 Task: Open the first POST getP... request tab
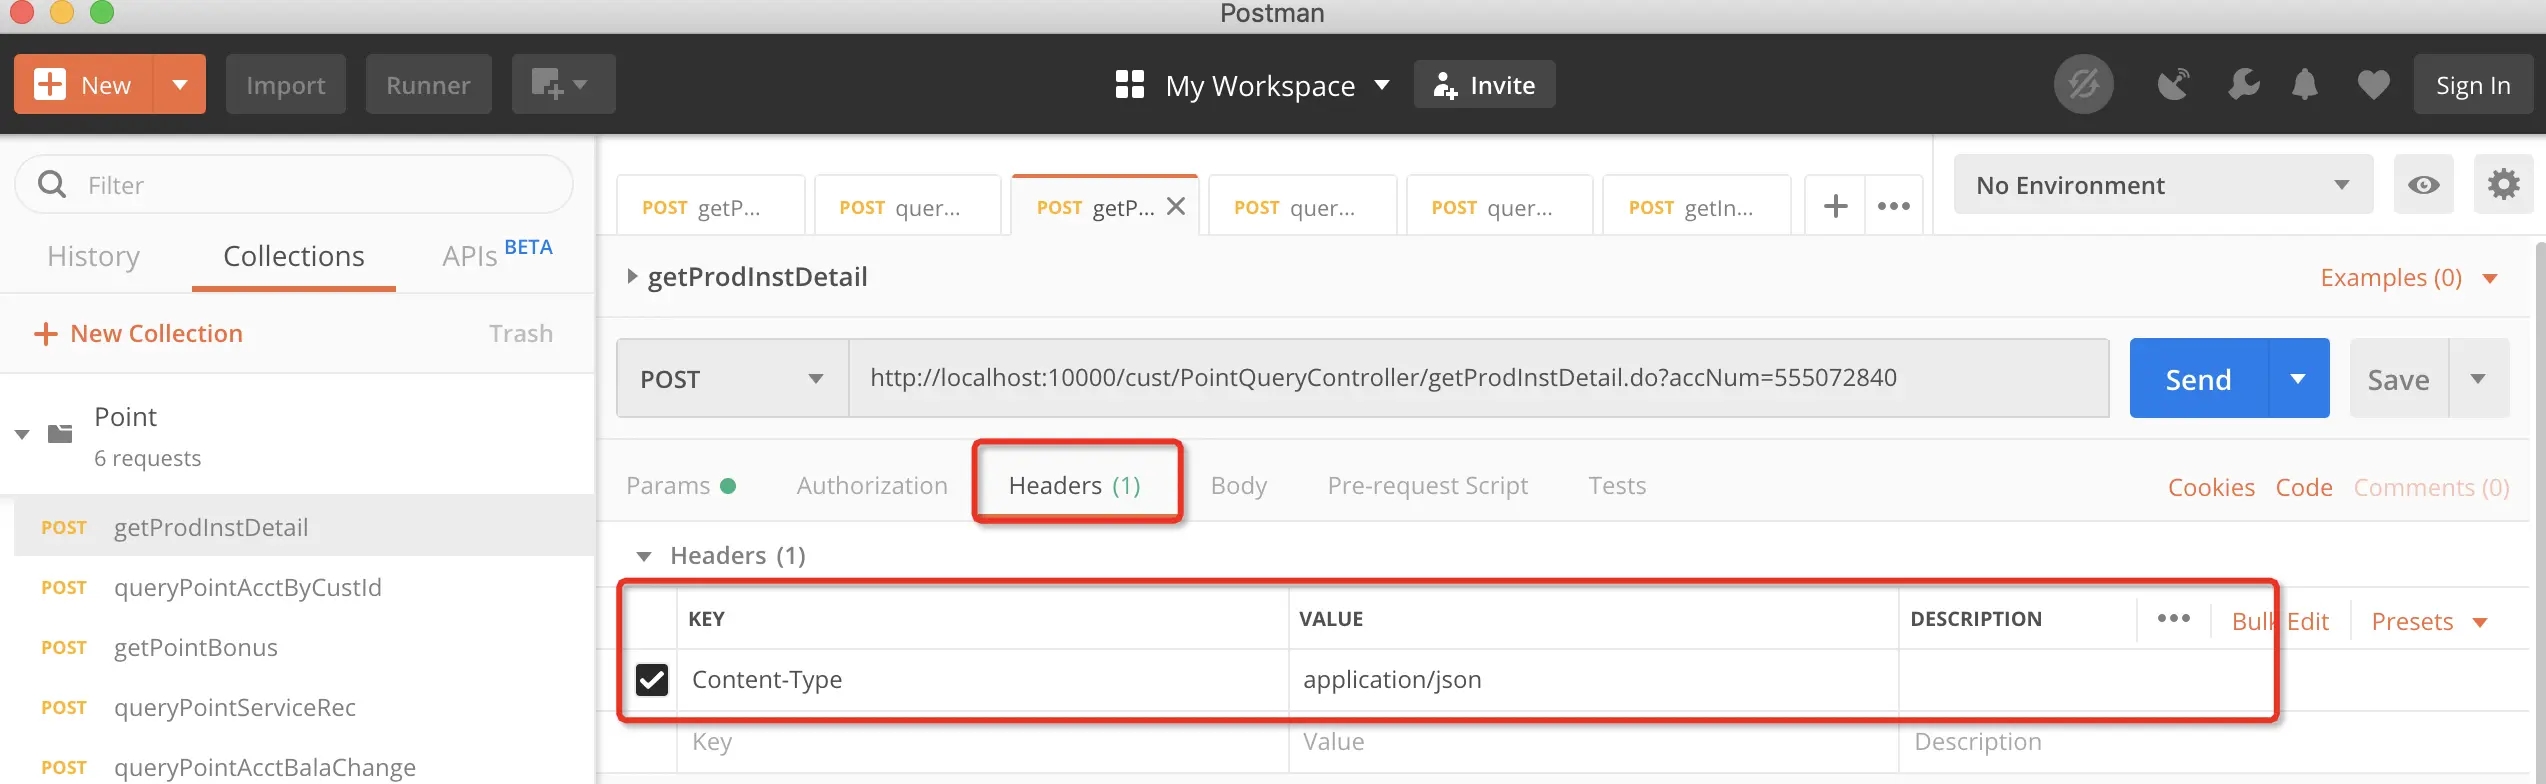pyautogui.click(x=710, y=206)
